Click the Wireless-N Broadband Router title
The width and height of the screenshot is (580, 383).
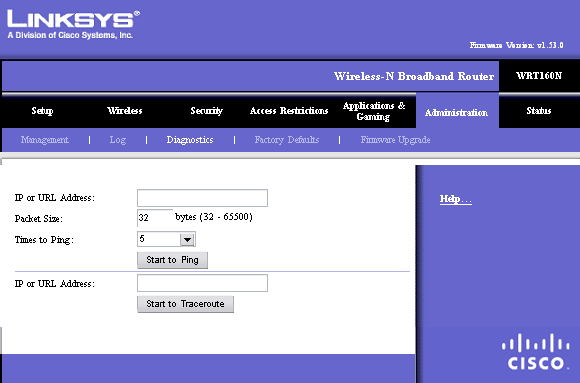click(x=414, y=76)
